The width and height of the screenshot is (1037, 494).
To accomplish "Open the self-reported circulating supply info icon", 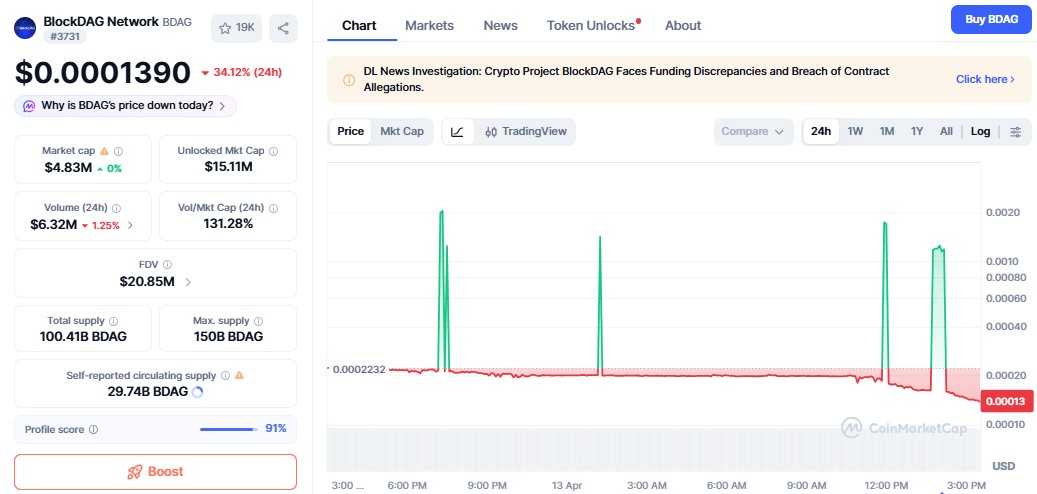I will pos(225,376).
